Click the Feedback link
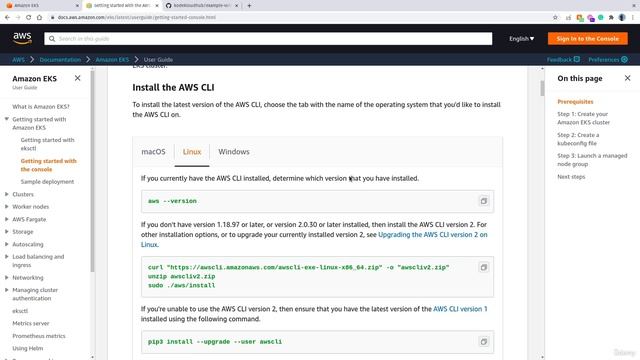Image resolution: width=640 pixels, height=360 pixels. tap(563, 60)
